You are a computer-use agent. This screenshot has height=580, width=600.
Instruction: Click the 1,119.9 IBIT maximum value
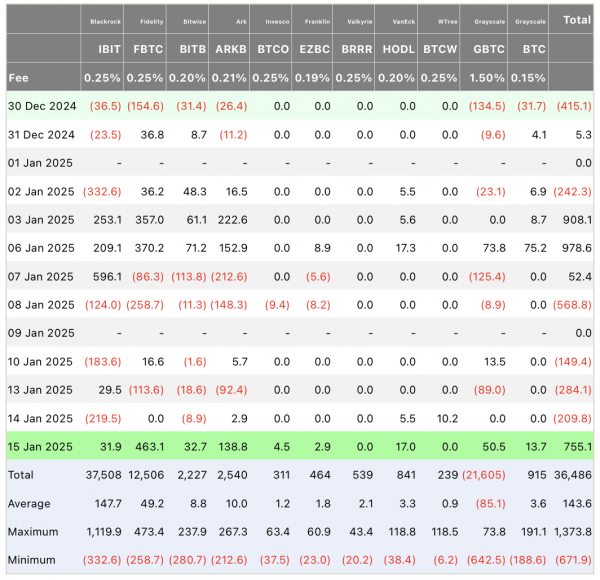(104, 532)
